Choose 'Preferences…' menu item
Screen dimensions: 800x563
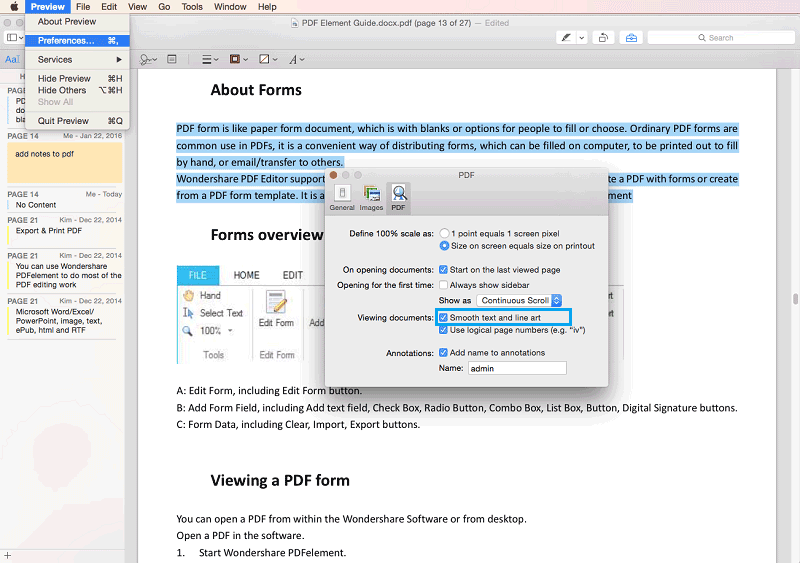coord(77,41)
